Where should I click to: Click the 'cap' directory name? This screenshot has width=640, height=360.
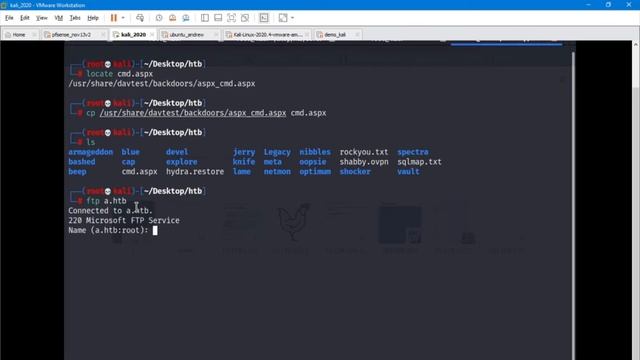(128, 162)
